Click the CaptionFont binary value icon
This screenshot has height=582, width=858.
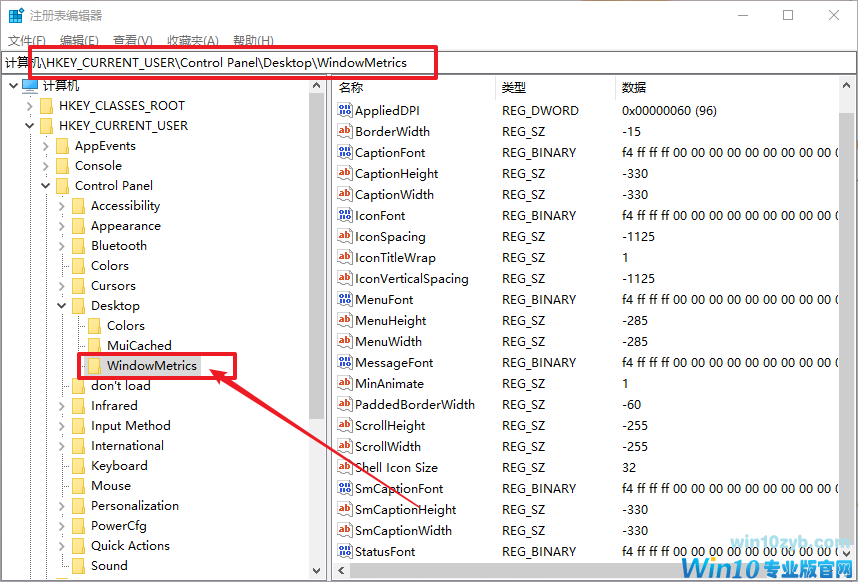pyautogui.click(x=345, y=153)
